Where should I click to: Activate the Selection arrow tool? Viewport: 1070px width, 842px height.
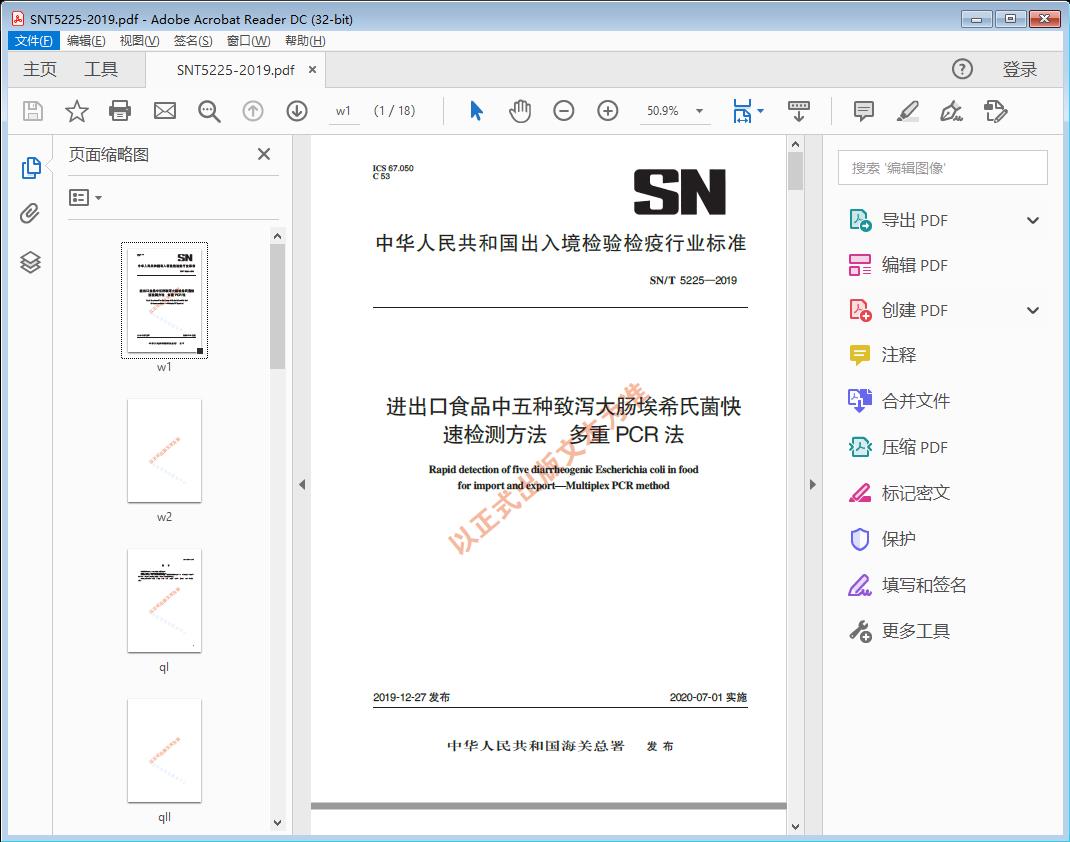[475, 111]
